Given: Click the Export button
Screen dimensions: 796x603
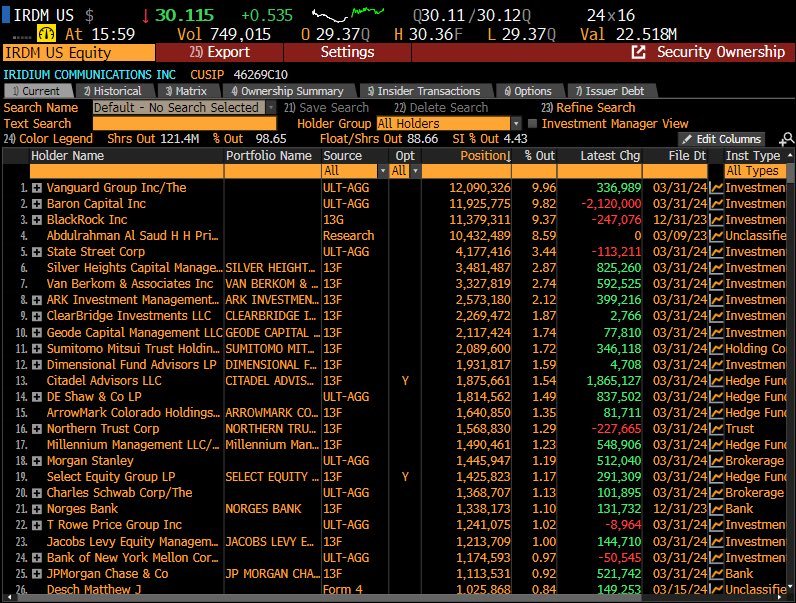Looking at the screenshot, I should 219,52.
